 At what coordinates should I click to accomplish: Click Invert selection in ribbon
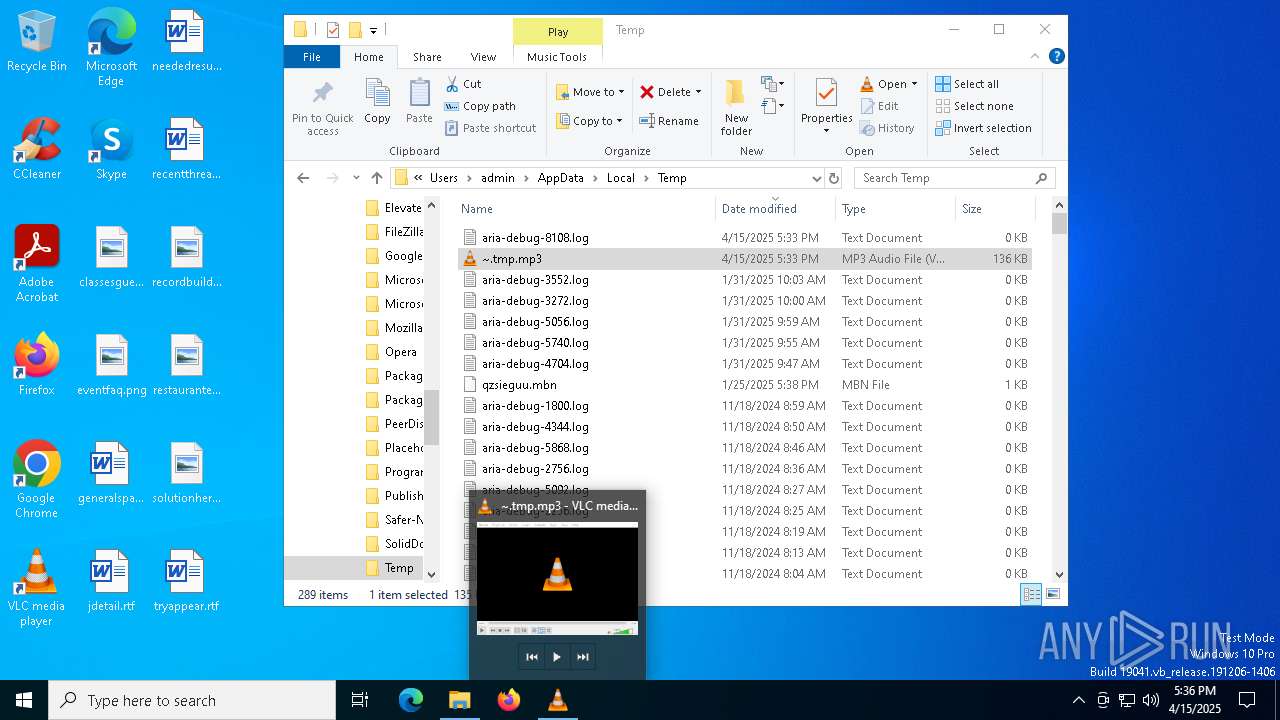pyautogui.click(x=983, y=128)
